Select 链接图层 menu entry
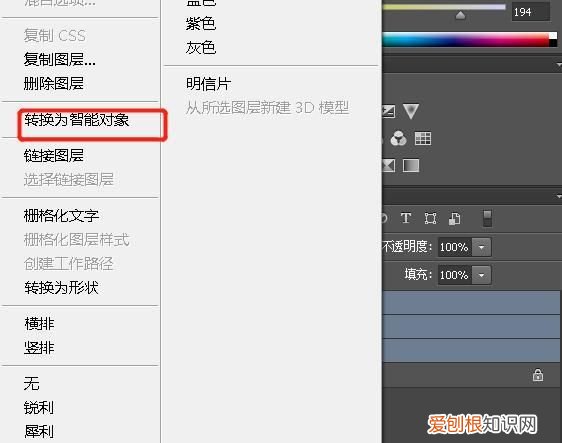The height and width of the screenshot is (443, 562). [54, 156]
